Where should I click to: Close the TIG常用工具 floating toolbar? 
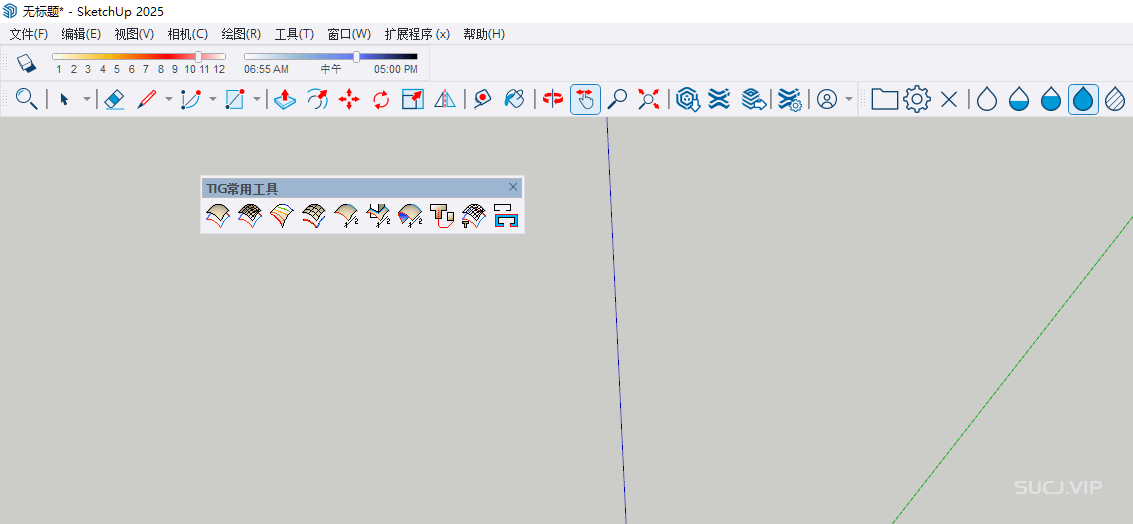[513, 187]
